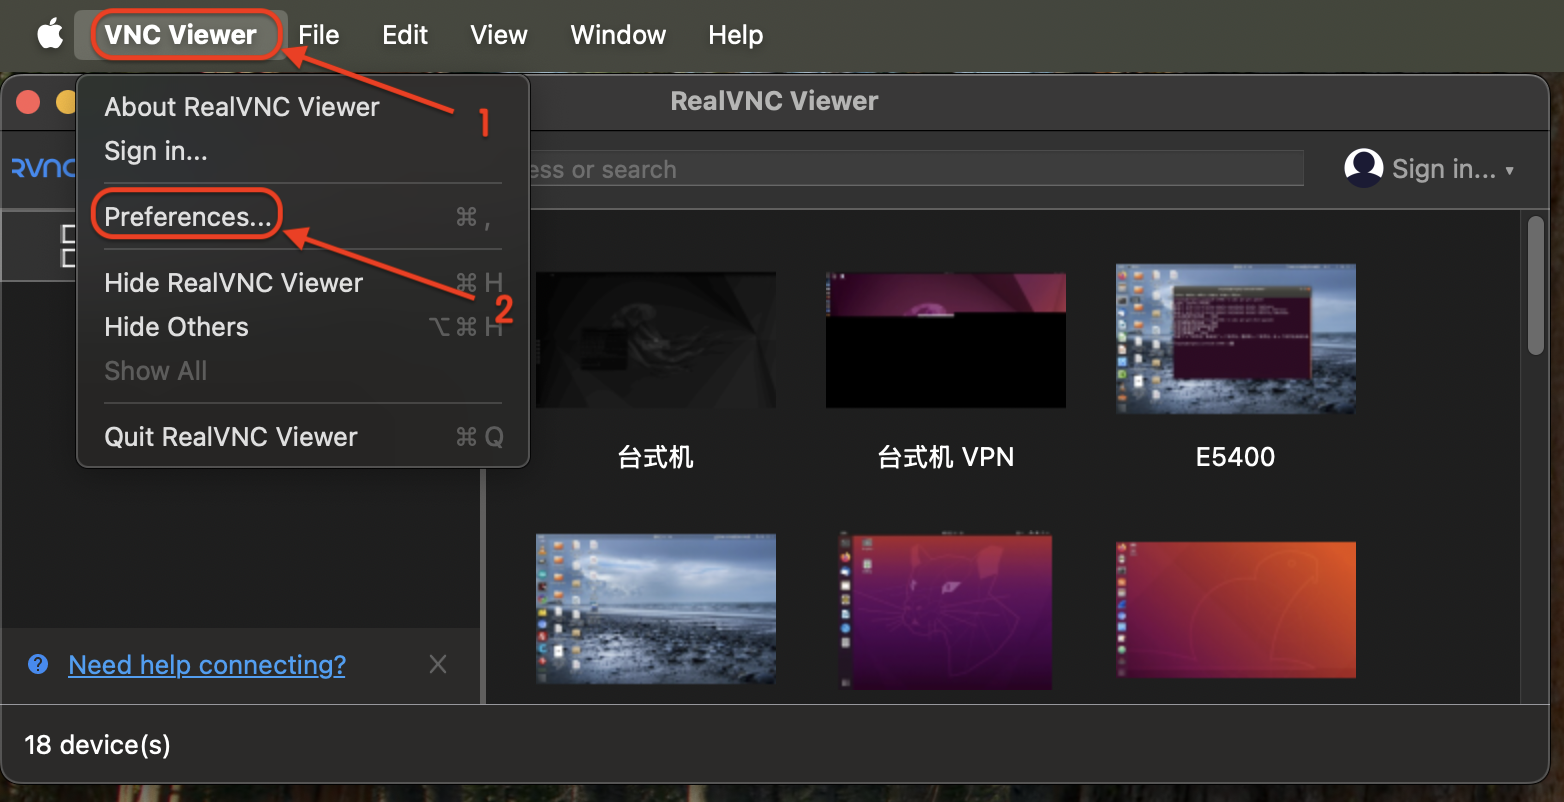Open the VNC Viewer menu
Image resolution: width=1564 pixels, height=802 pixels.
point(181,35)
